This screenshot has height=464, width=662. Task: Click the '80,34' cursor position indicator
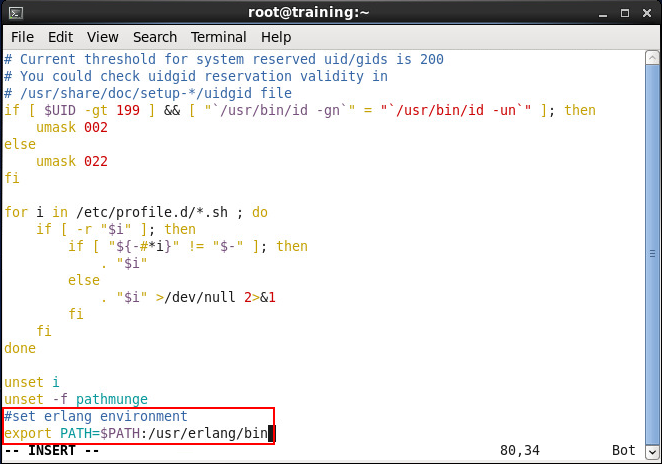point(520,450)
